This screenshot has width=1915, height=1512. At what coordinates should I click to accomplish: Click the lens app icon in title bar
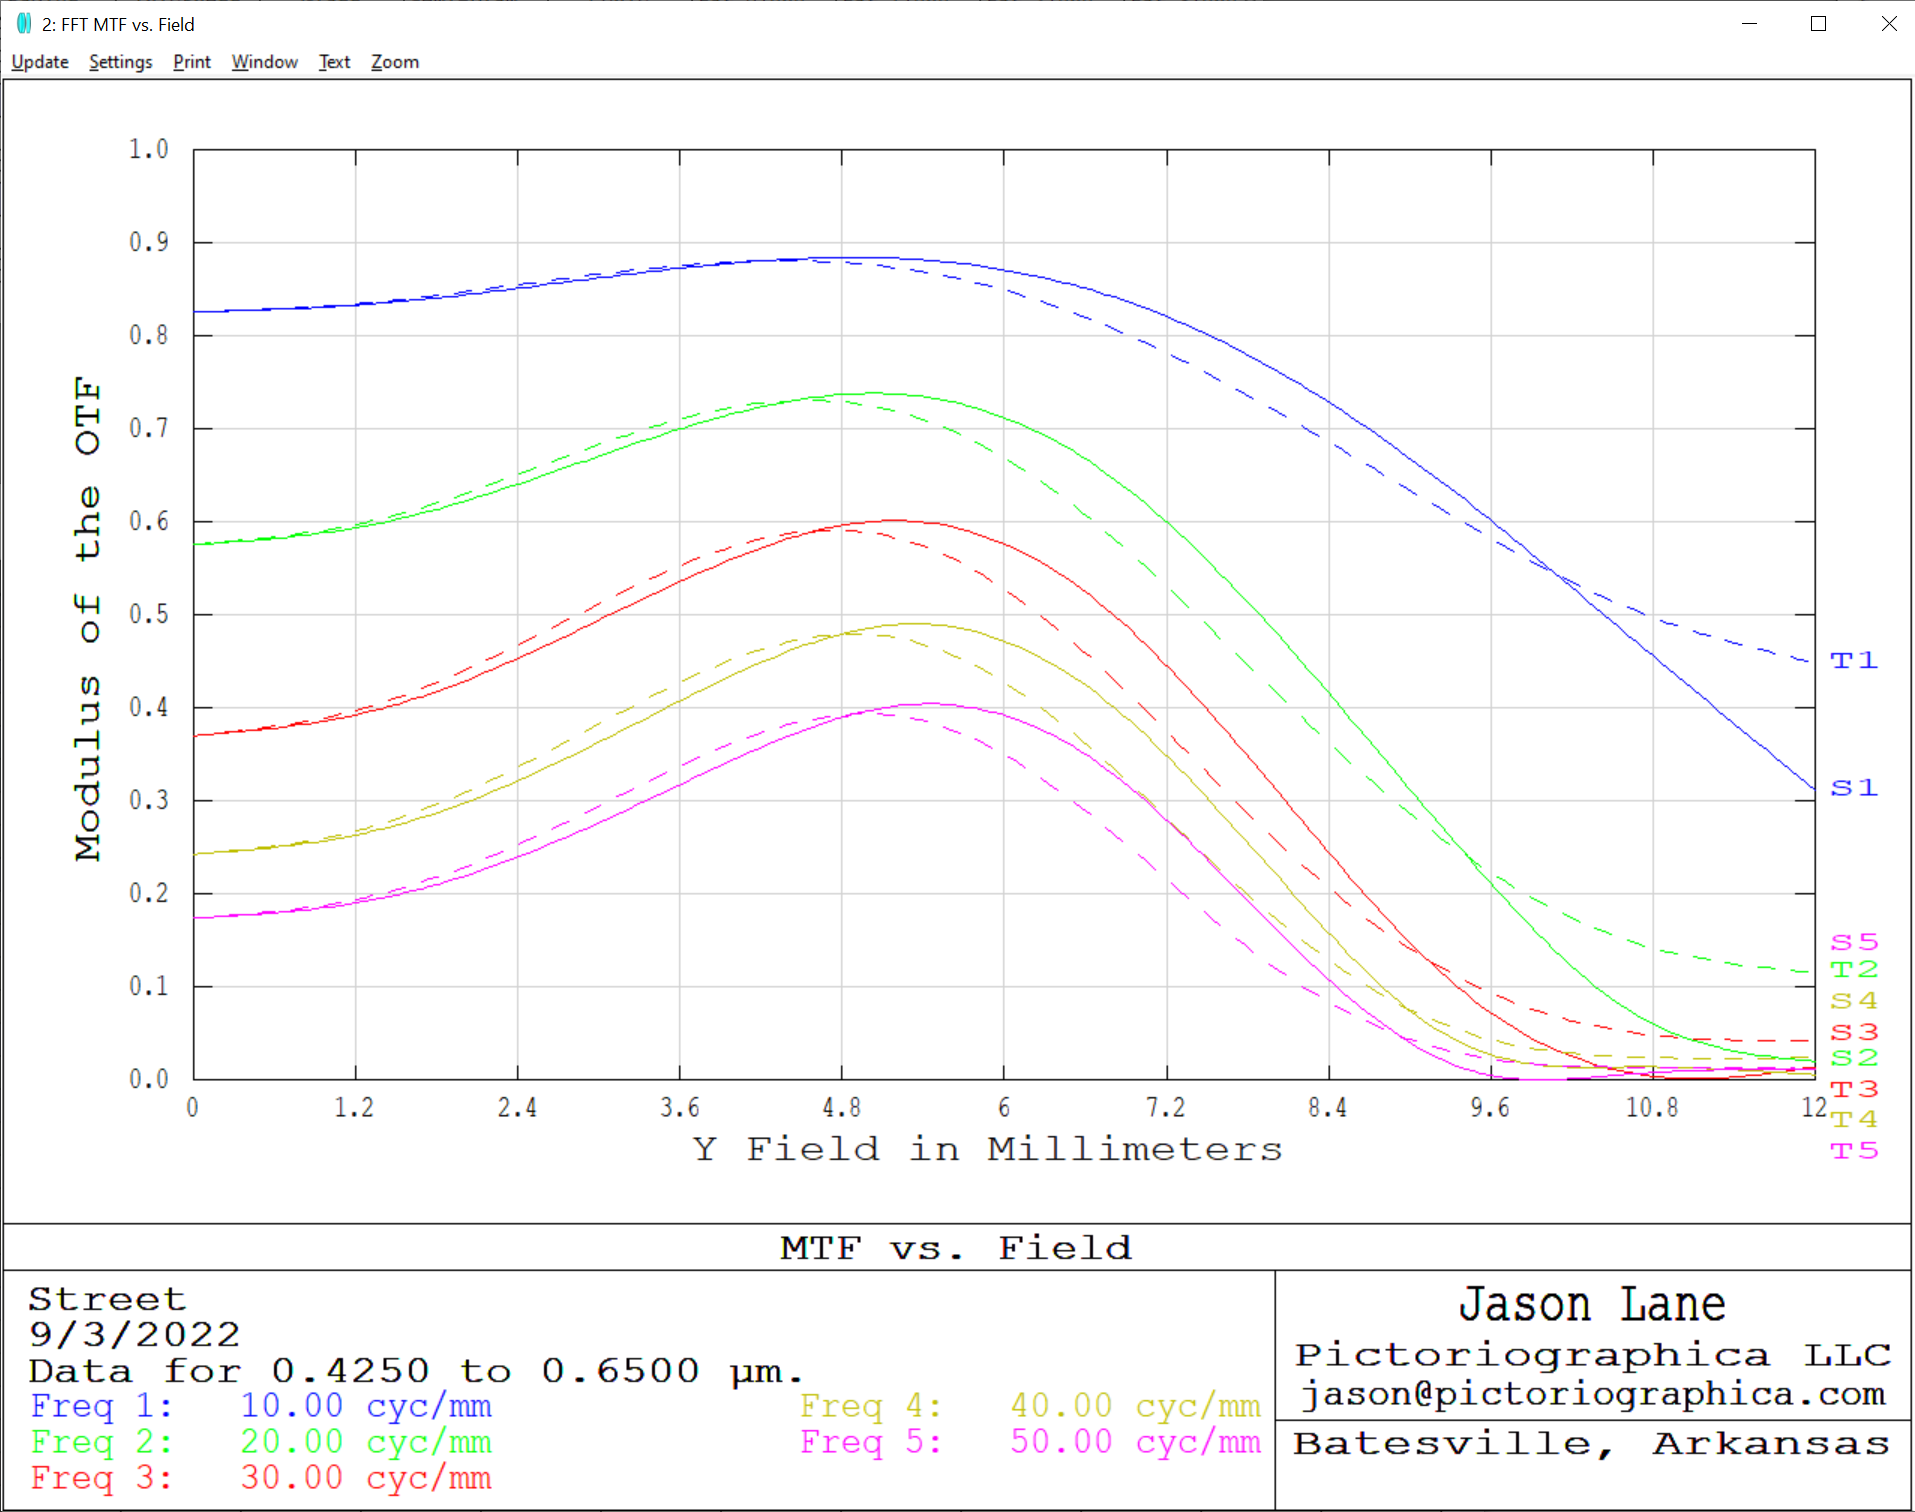click(24, 24)
